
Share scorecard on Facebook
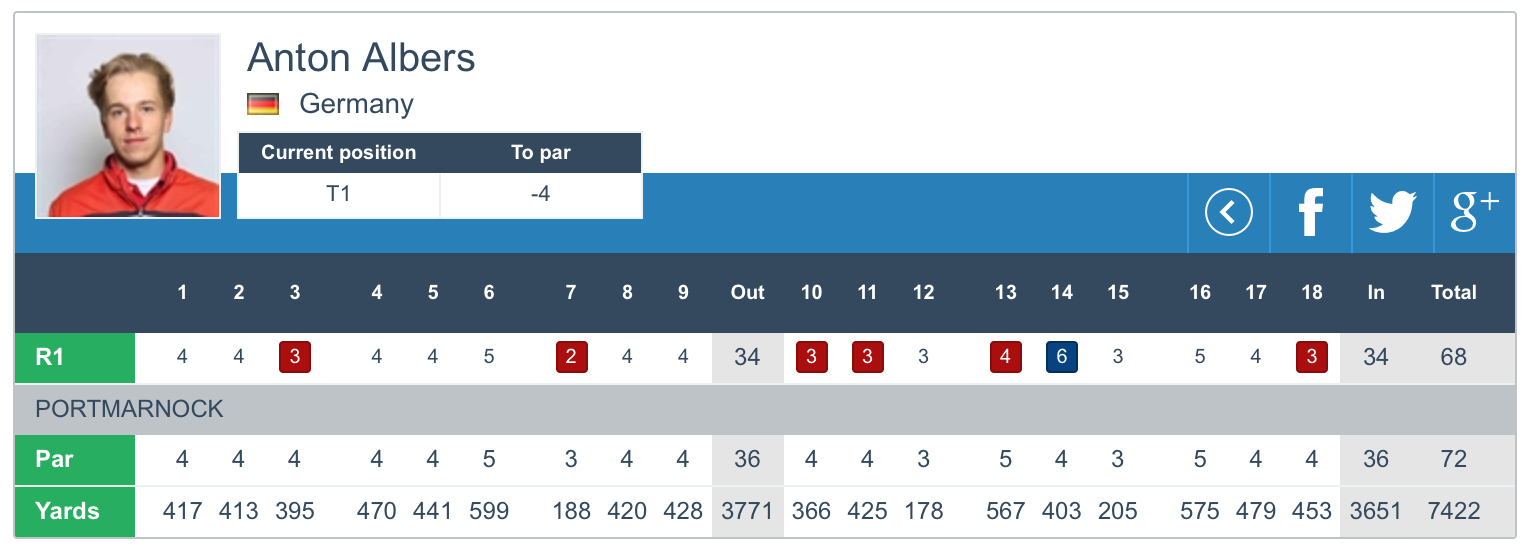(x=1310, y=213)
